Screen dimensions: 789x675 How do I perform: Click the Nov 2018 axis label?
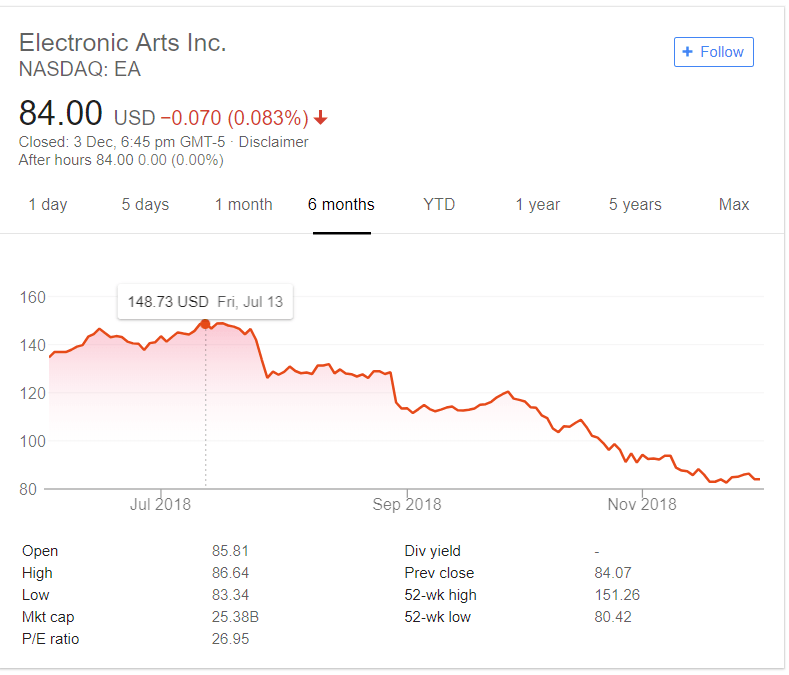pyautogui.click(x=642, y=504)
